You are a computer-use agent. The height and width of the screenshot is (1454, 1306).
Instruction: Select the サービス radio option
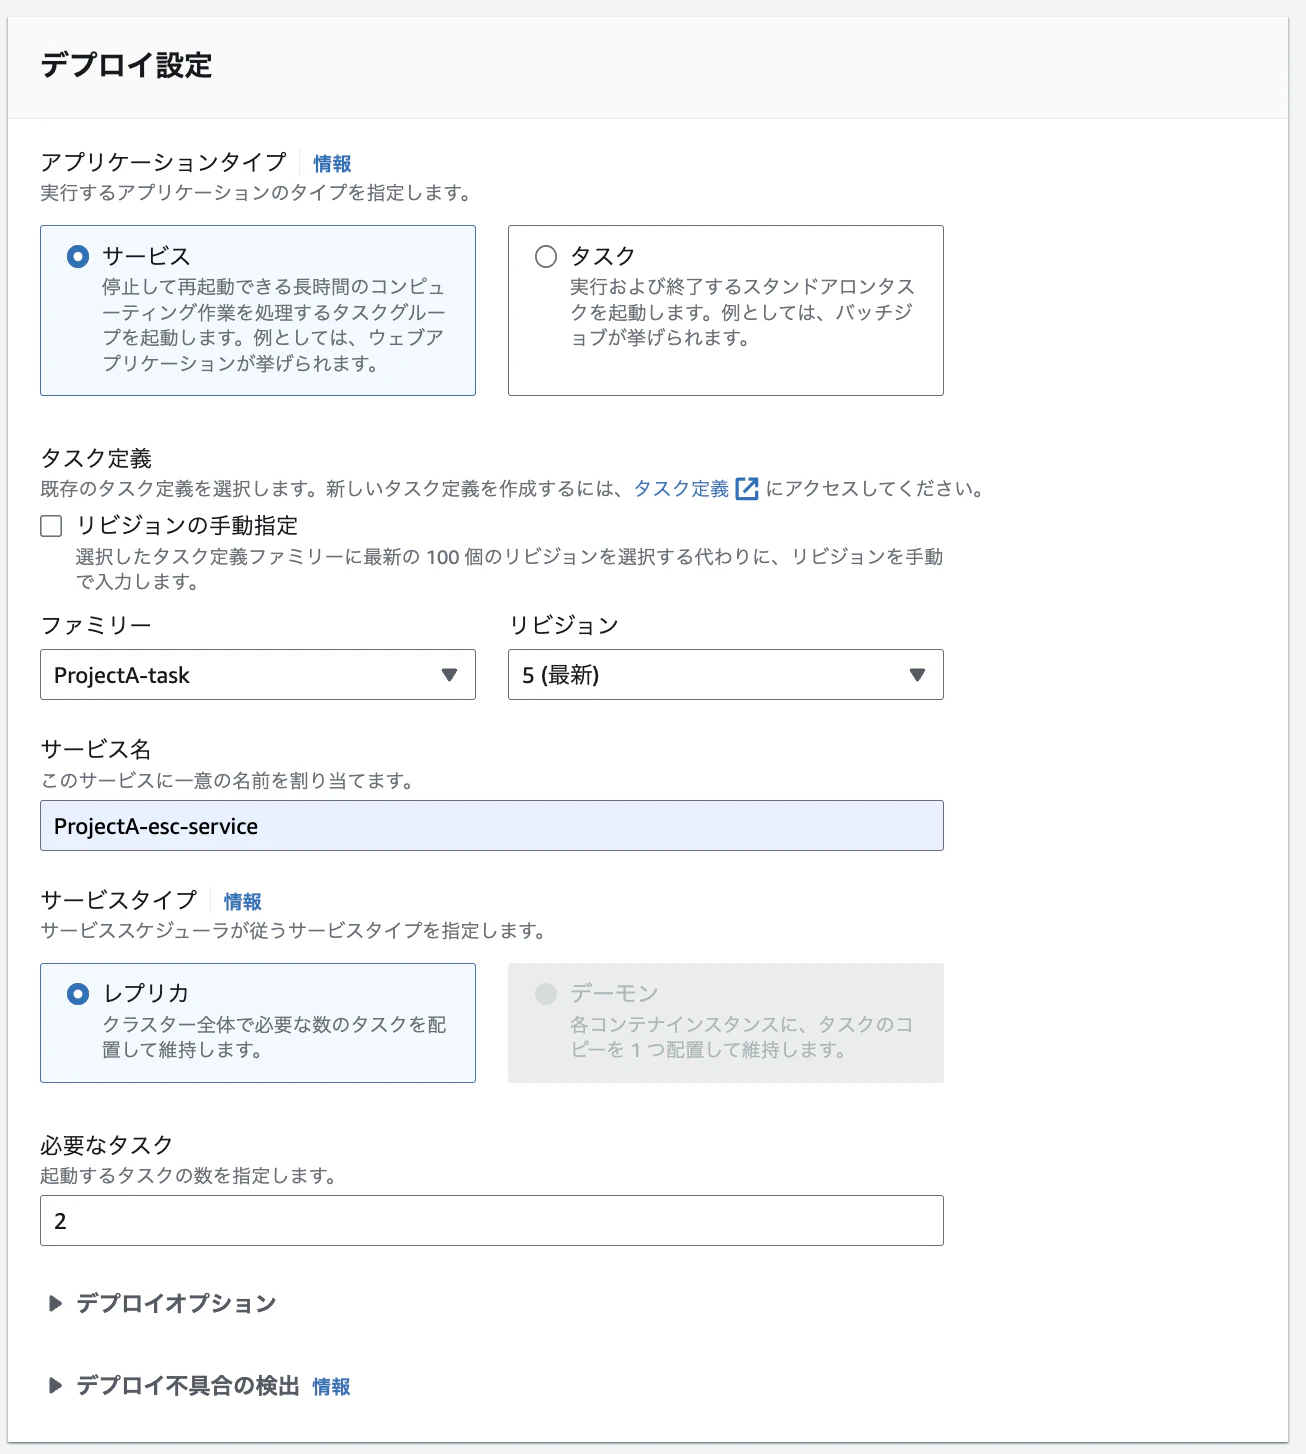click(x=78, y=257)
